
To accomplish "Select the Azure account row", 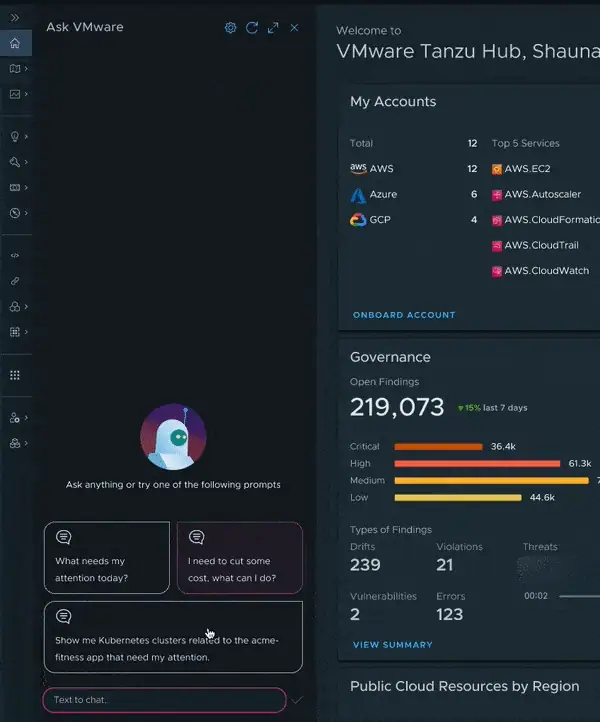I will point(414,194).
